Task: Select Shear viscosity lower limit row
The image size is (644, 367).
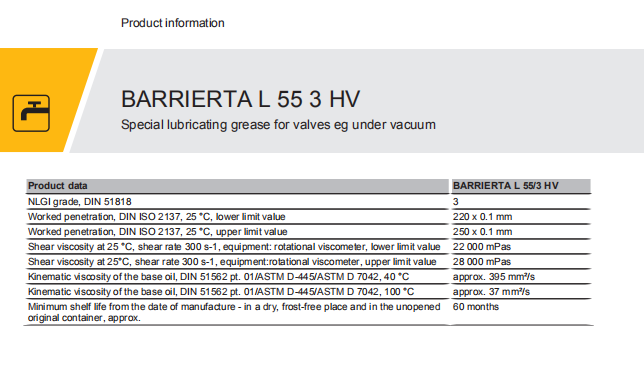Action: pyautogui.click(x=308, y=247)
